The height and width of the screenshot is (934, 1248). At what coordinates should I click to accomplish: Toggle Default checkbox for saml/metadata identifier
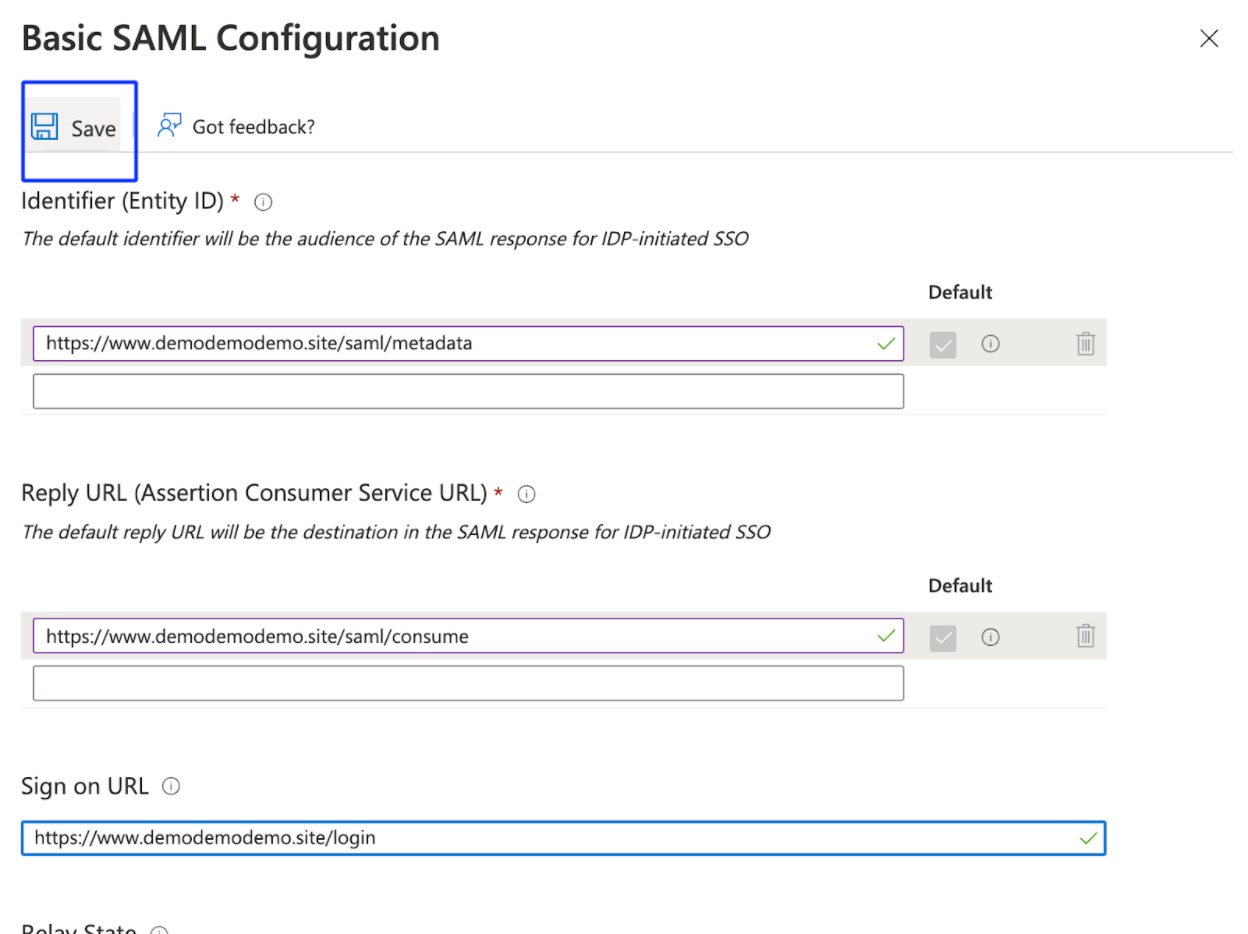[x=943, y=344]
